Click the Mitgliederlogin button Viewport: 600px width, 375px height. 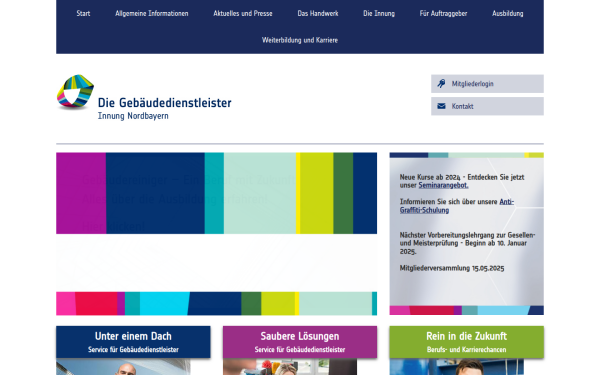pyautogui.click(x=487, y=83)
